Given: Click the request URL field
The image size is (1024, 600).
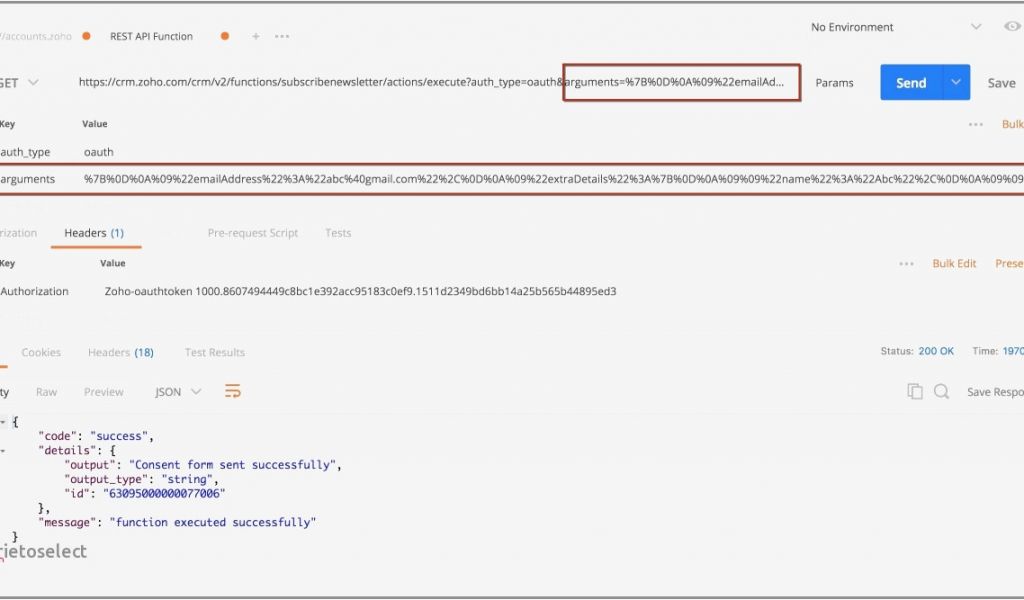Looking at the screenshot, I should pos(431,82).
